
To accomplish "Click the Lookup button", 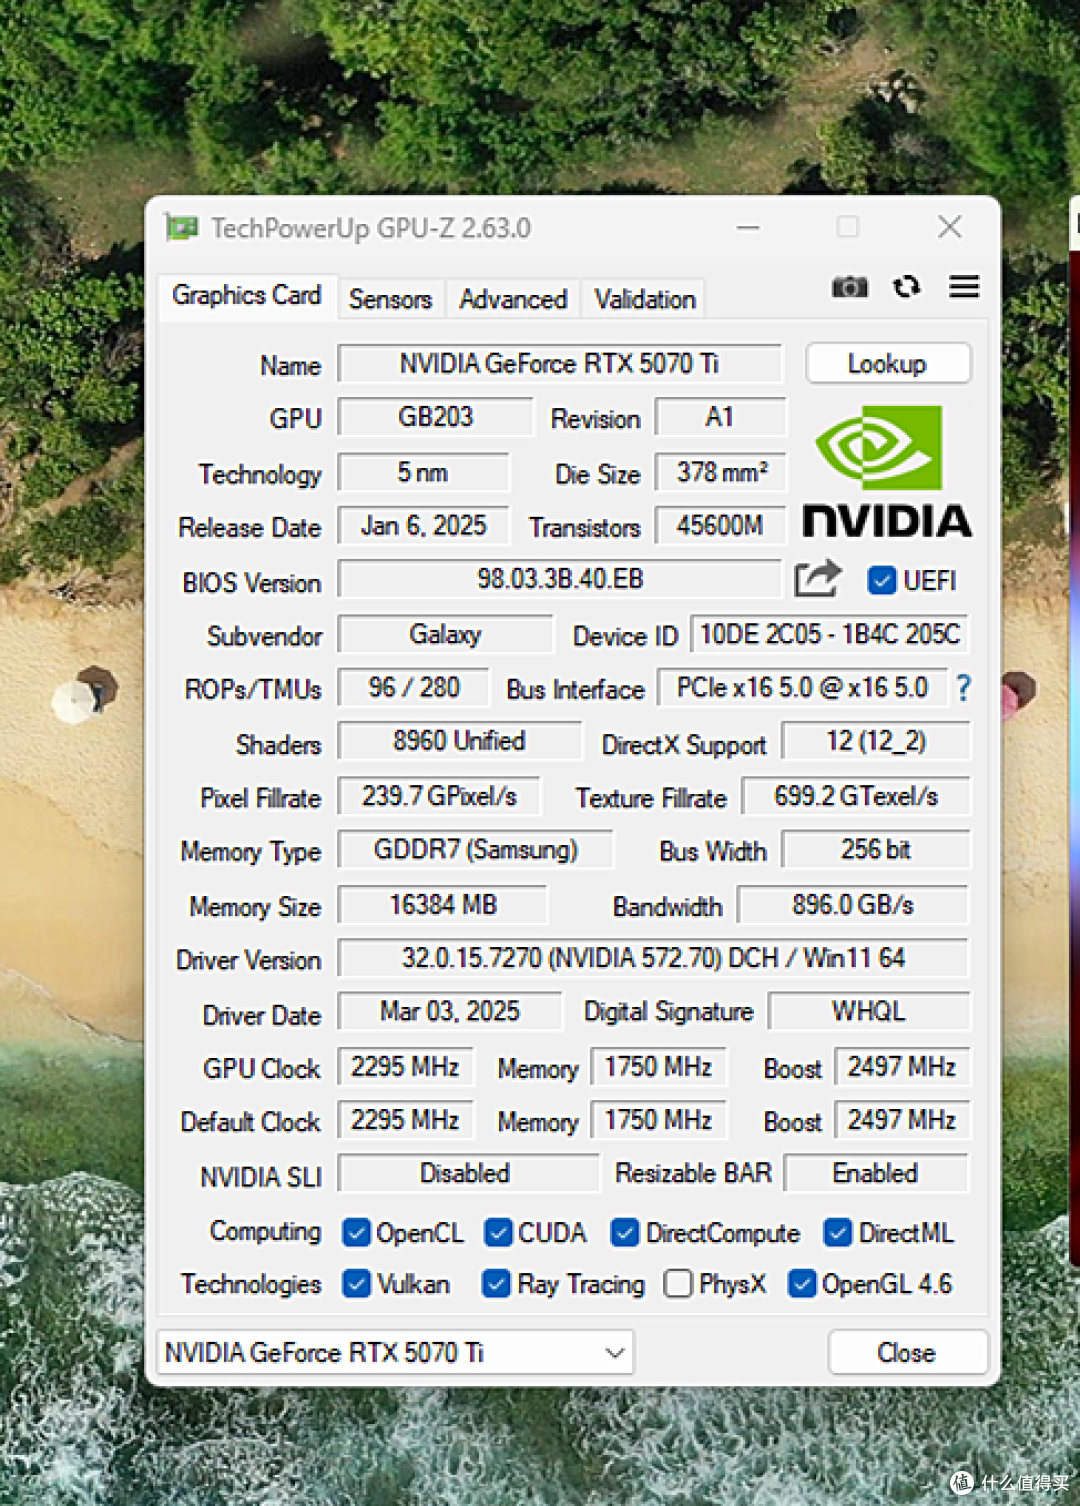I will (x=888, y=363).
